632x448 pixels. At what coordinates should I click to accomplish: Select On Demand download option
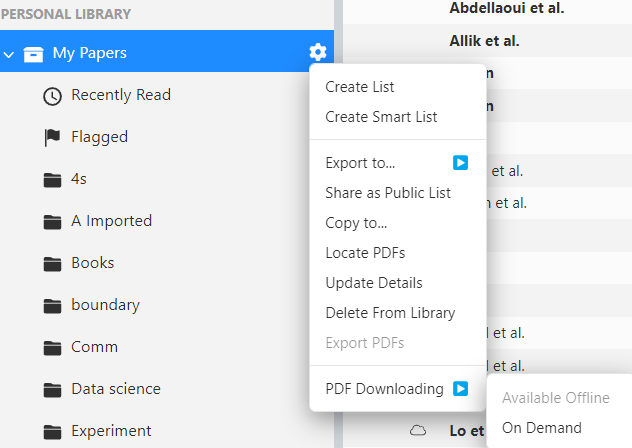pos(541,428)
